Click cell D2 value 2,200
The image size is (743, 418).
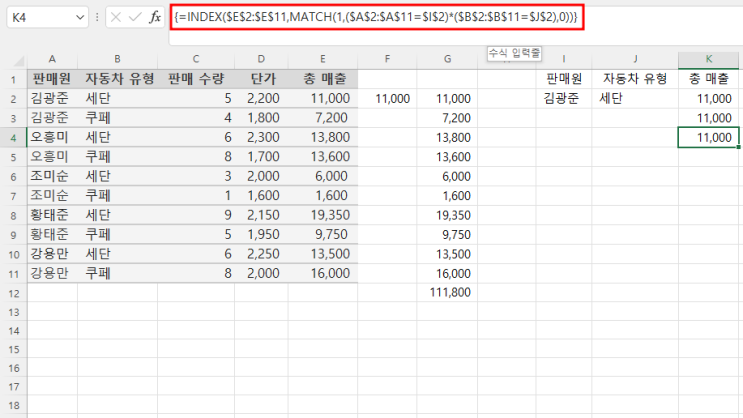tap(261, 98)
